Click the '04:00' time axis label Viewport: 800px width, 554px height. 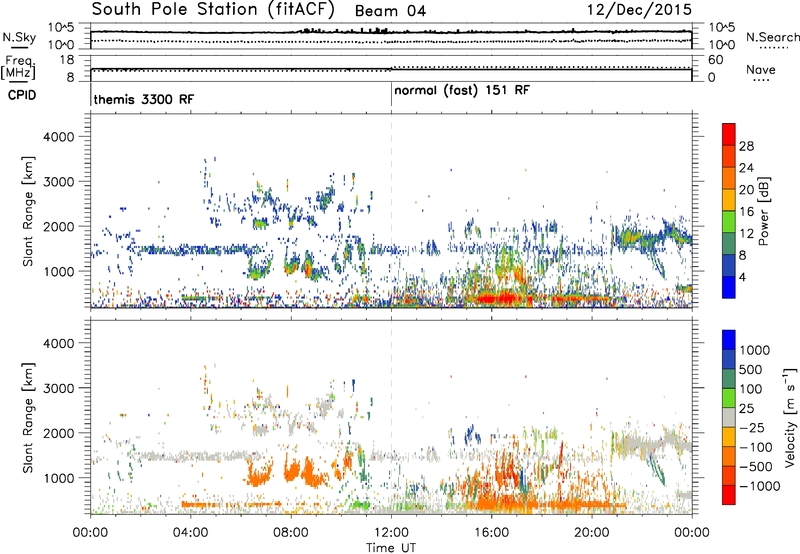tap(191, 533)
